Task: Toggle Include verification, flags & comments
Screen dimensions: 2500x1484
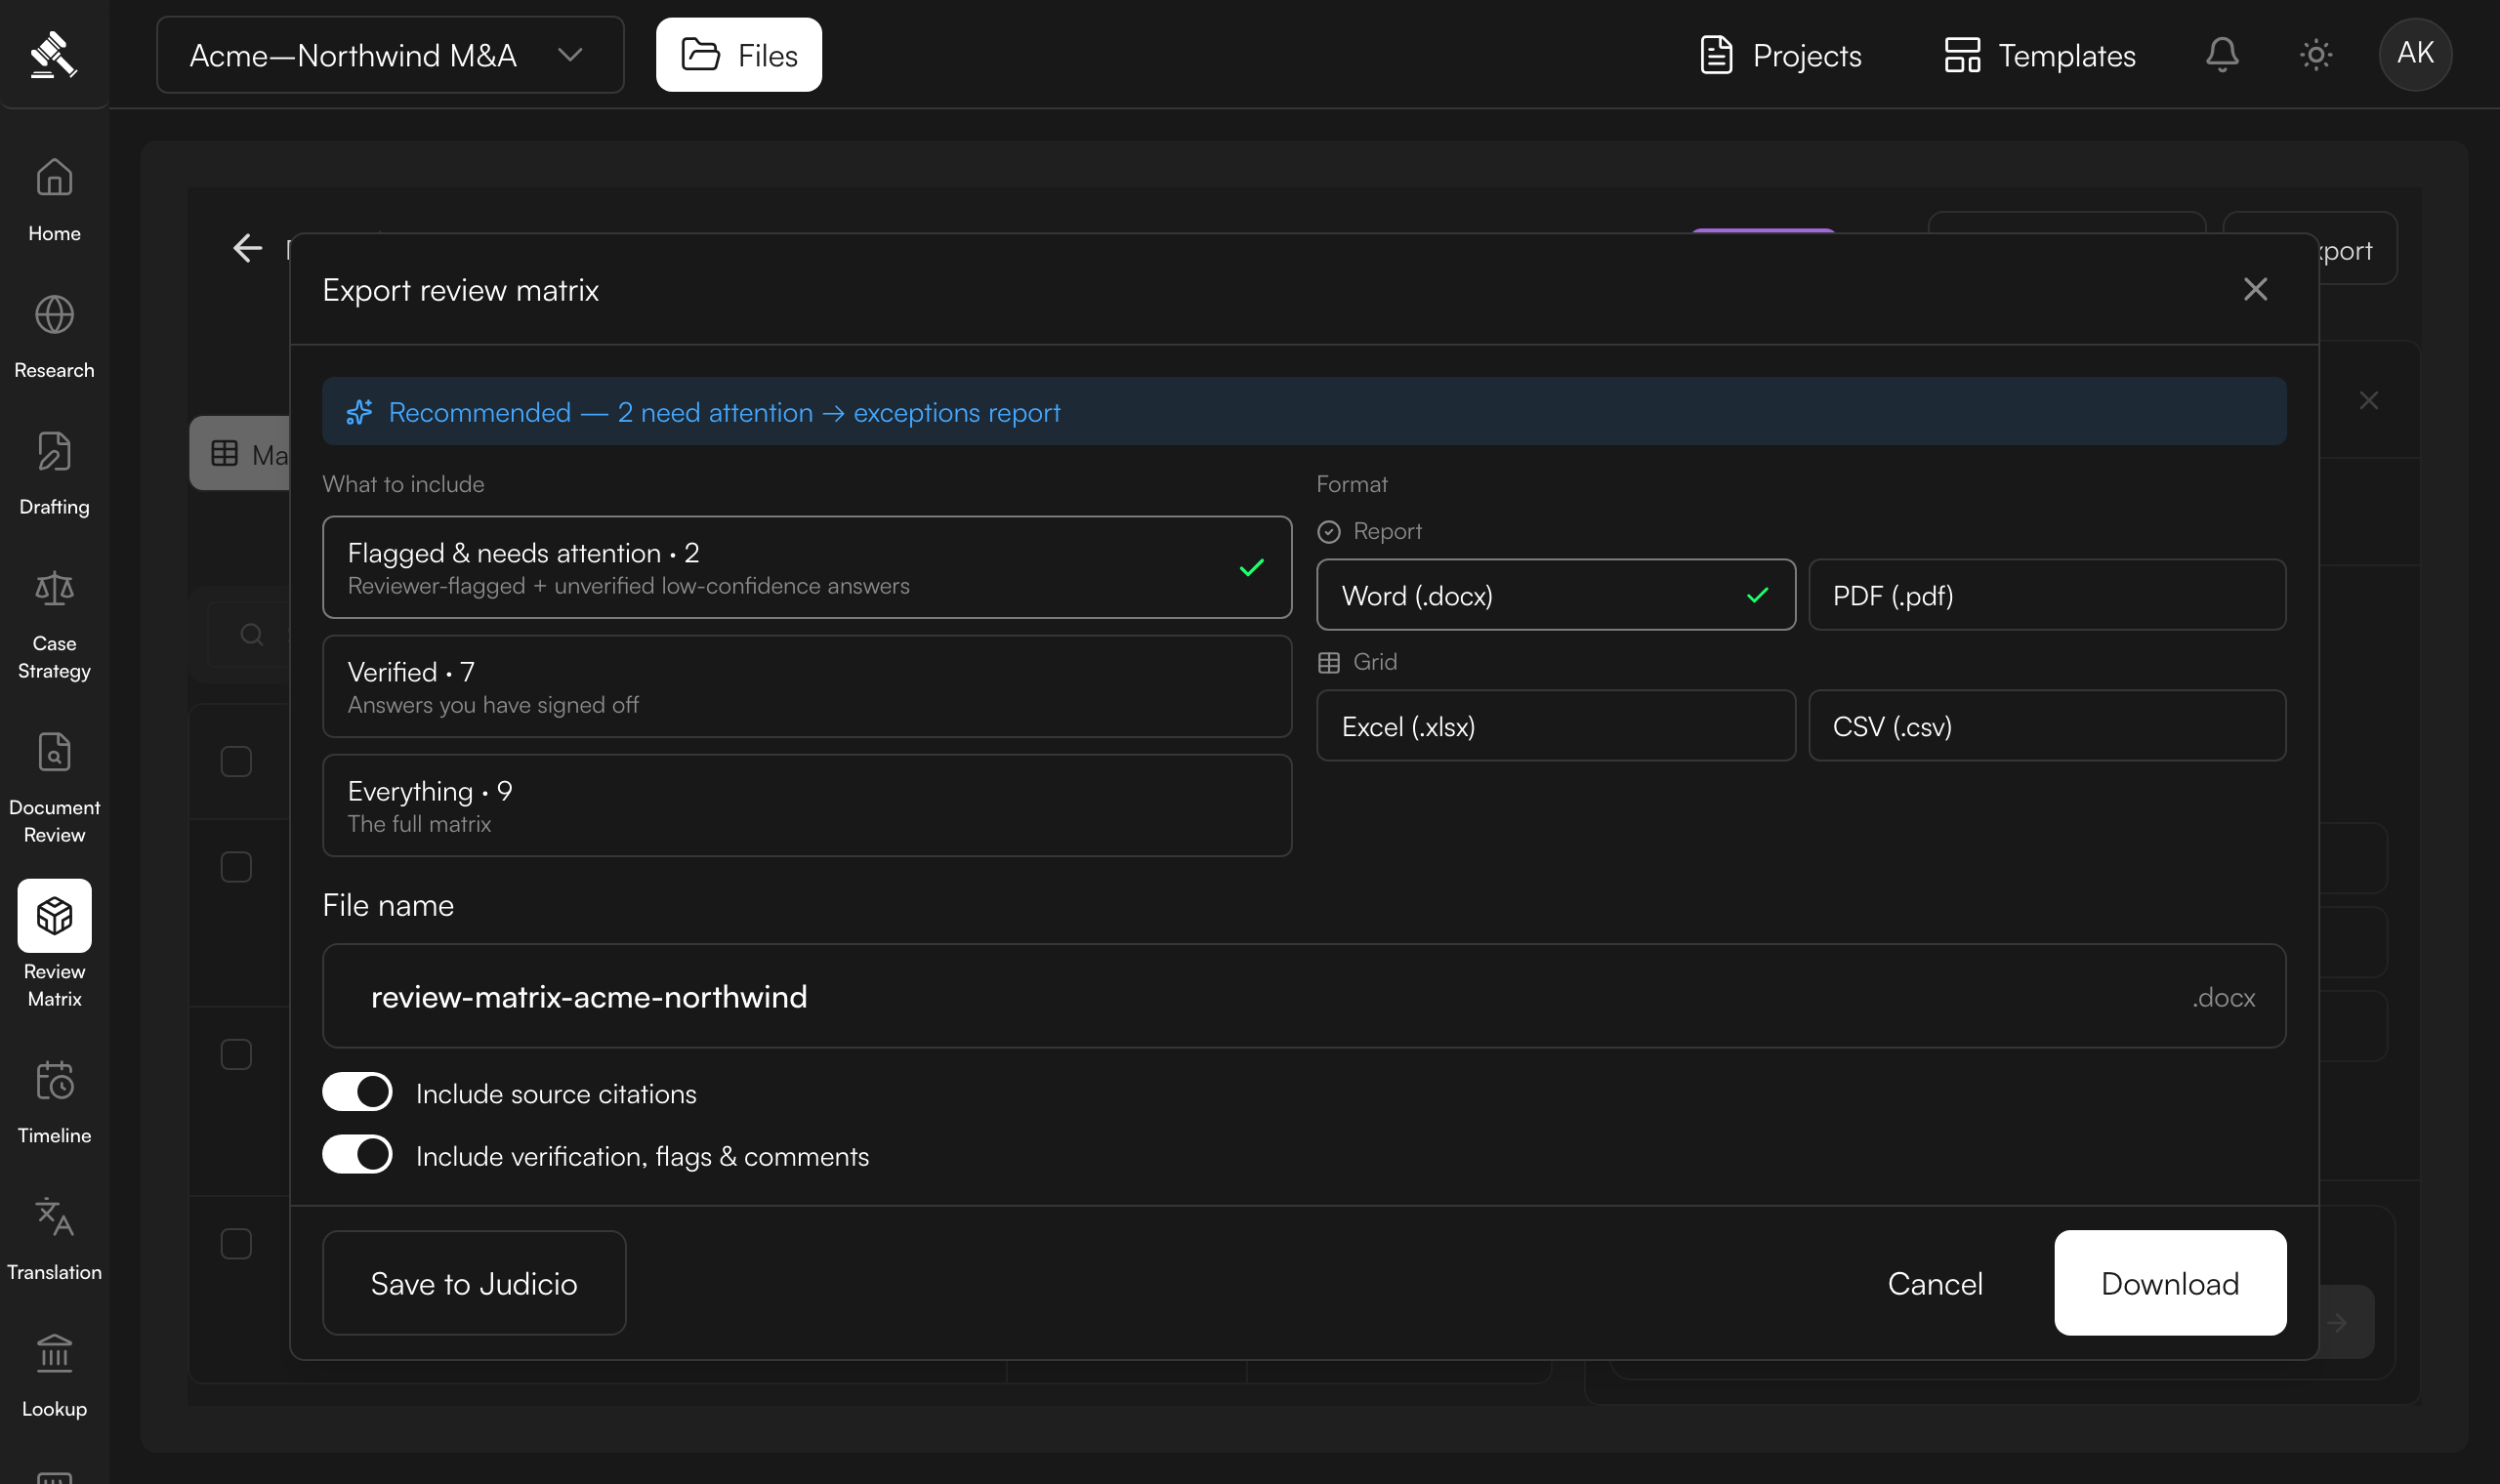Action: click(x=357, y=1154)
